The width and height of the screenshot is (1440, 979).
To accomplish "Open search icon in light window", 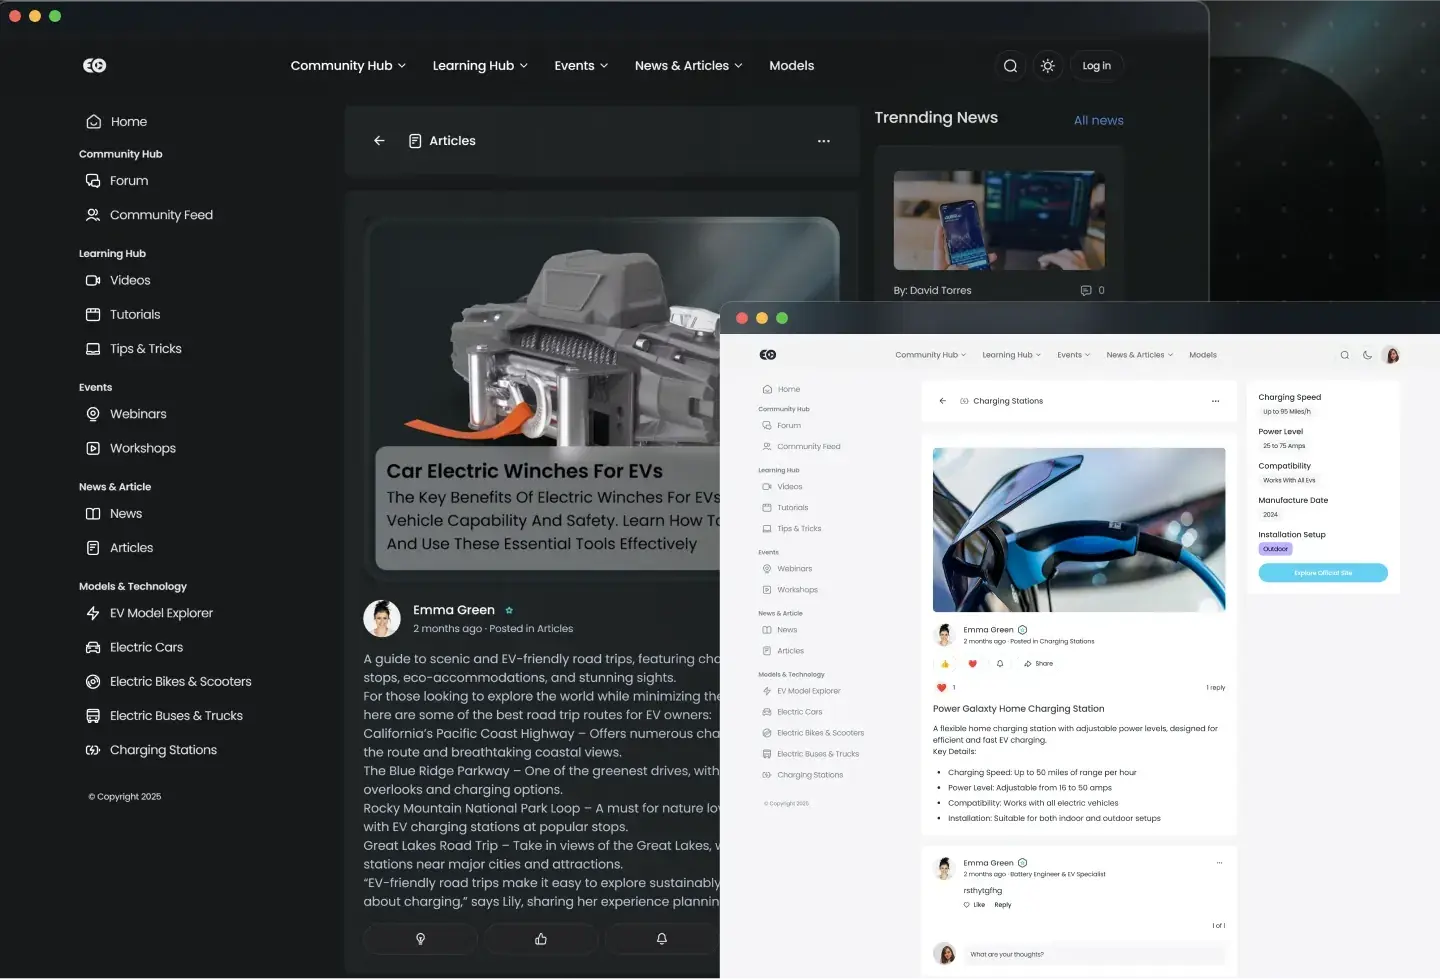I will tap(1345, 355).
